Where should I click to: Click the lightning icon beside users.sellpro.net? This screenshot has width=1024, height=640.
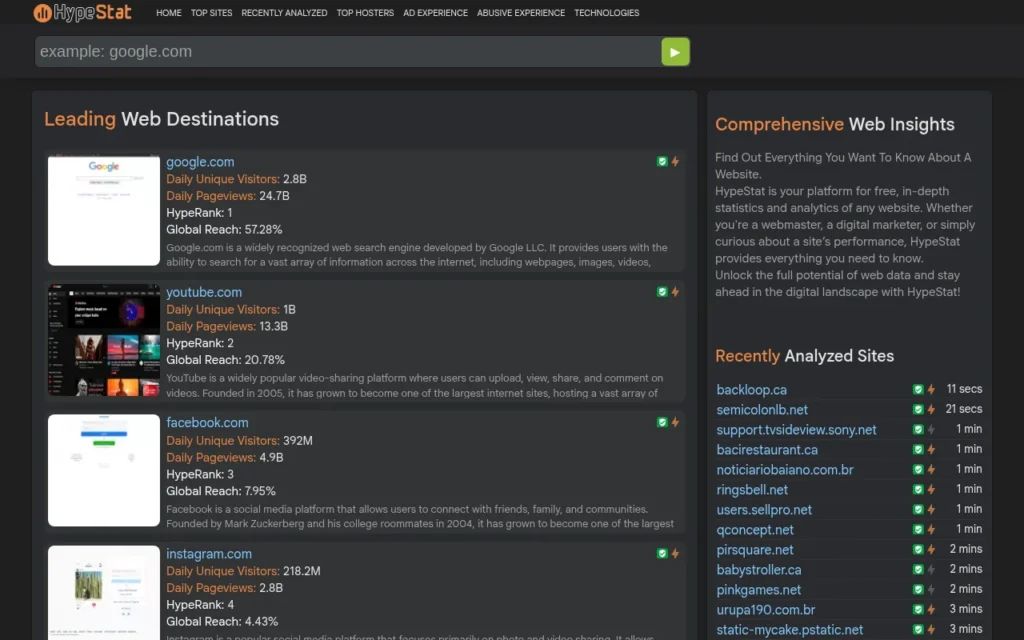click(931, 509)
